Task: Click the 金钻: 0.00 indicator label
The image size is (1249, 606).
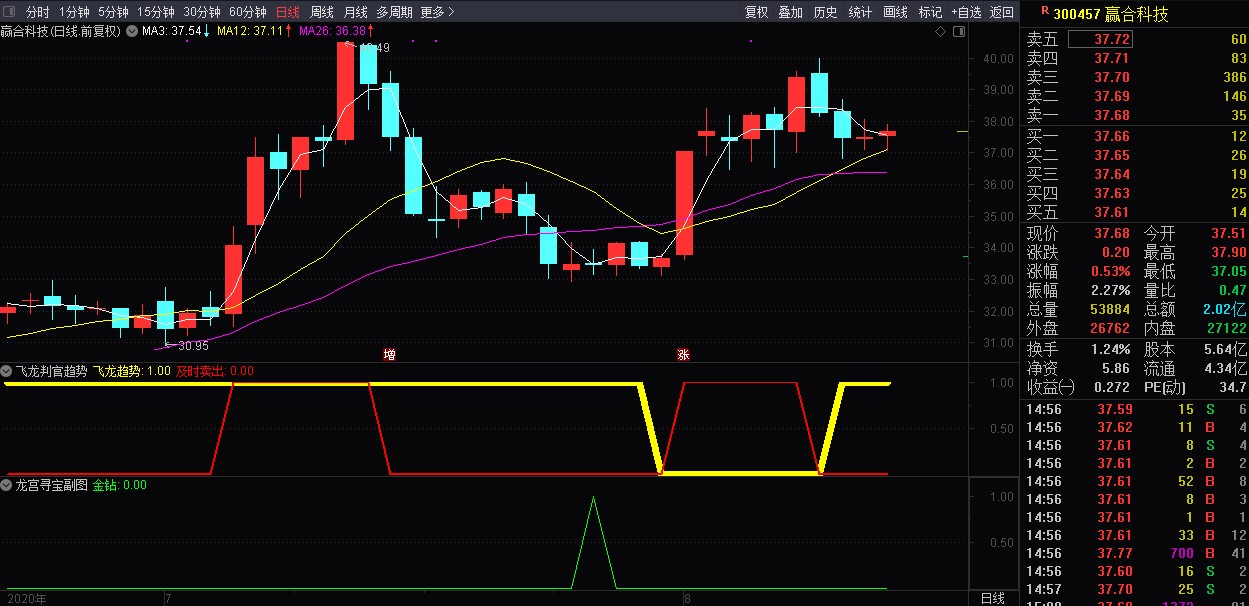Action: pos(120,485)
